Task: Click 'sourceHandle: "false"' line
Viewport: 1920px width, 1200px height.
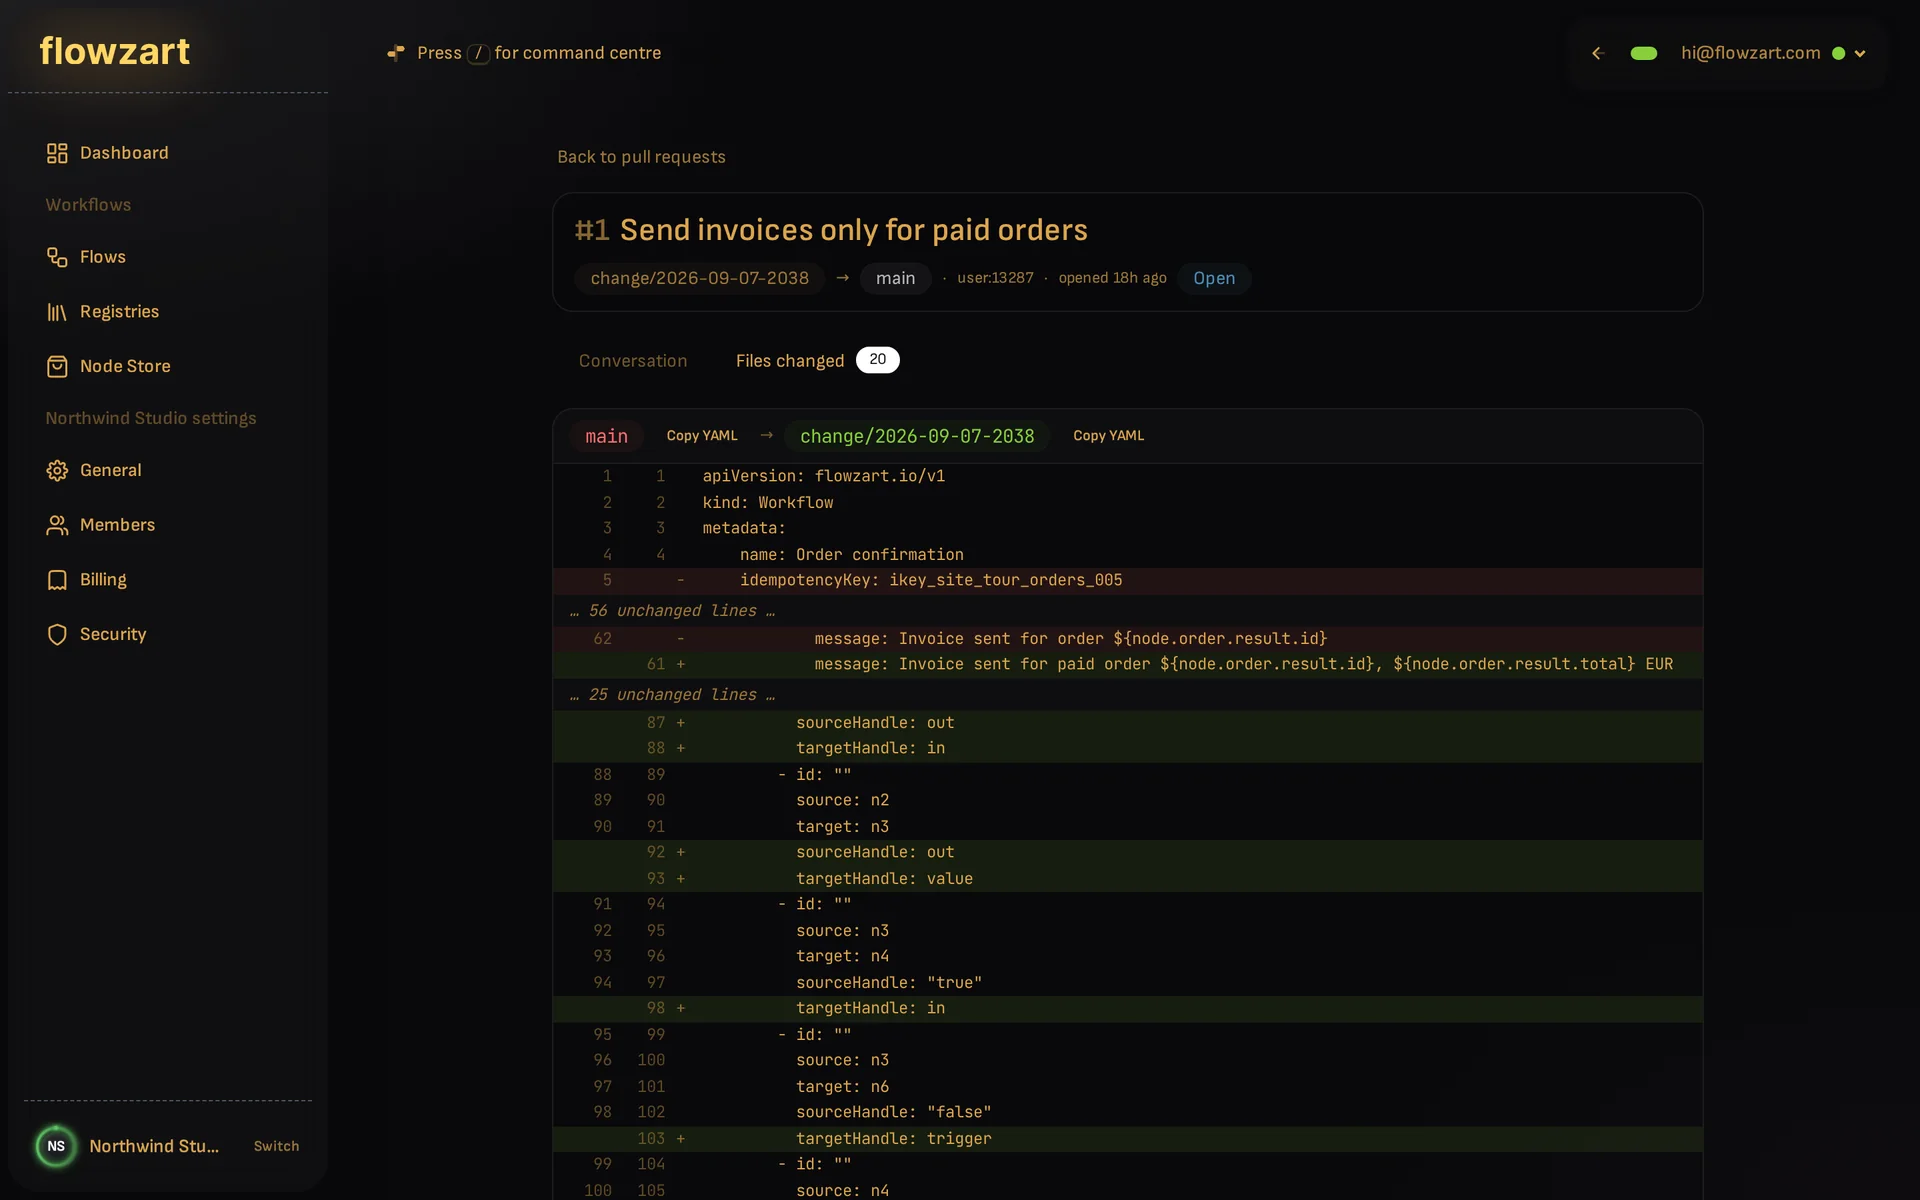Action: [x=1128, y=1113]
